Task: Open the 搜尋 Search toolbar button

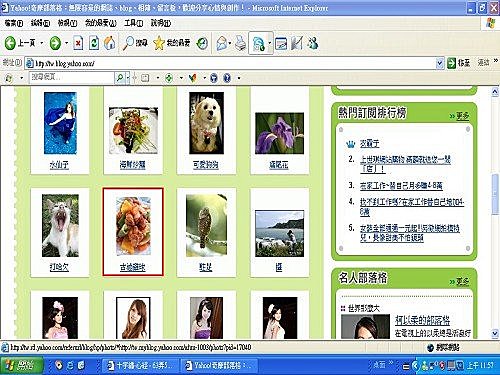Action: 135,43
